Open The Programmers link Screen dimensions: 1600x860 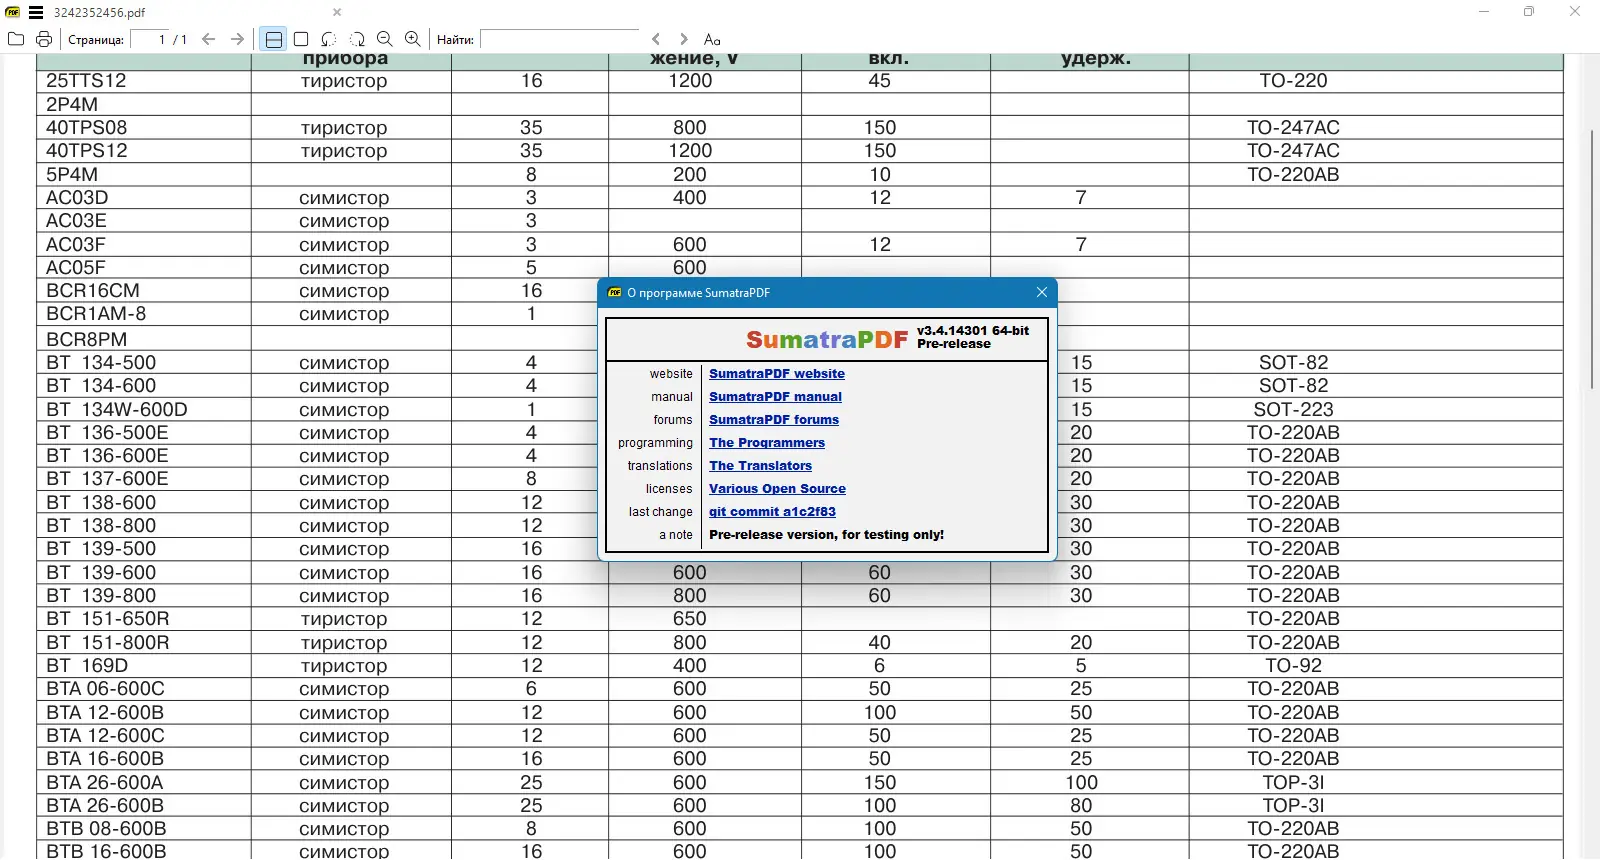pos(767,443)
